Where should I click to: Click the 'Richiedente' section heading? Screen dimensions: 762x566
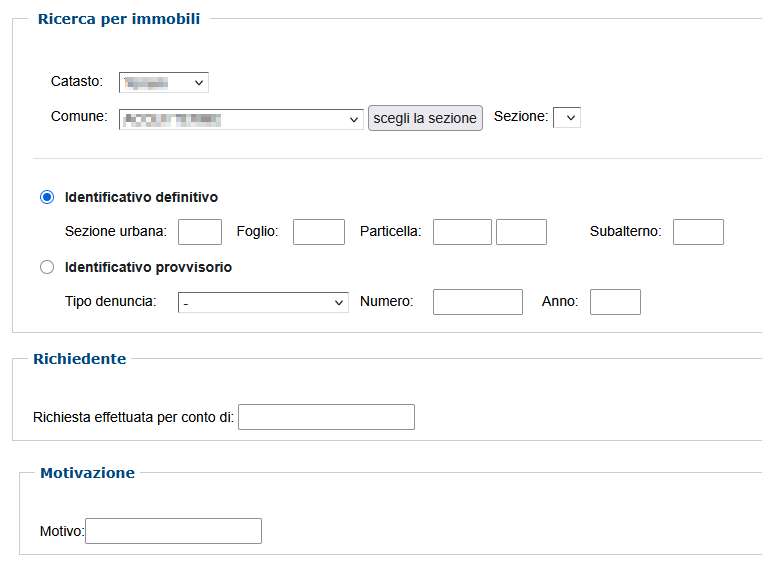pyautogui.click(x=80, y=359)
